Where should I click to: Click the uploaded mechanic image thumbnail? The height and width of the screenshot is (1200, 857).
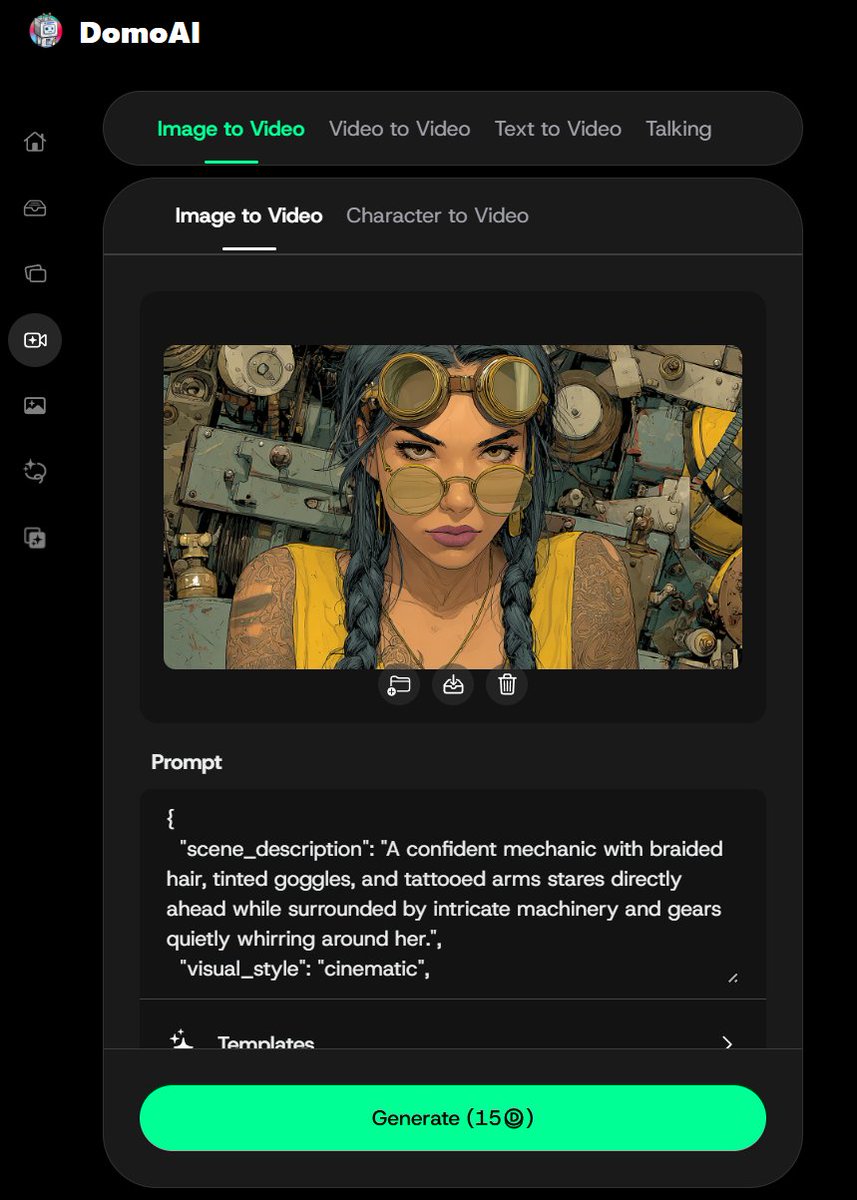(x=453, y=507)
